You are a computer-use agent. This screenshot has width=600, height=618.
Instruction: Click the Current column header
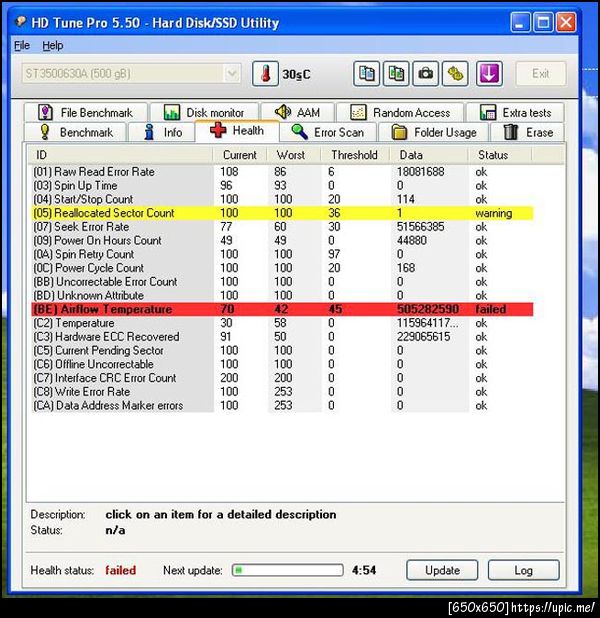tap(240, 155)
